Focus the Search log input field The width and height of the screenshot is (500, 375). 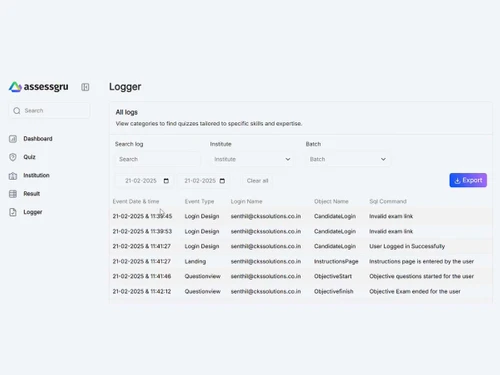pos(158,159)
